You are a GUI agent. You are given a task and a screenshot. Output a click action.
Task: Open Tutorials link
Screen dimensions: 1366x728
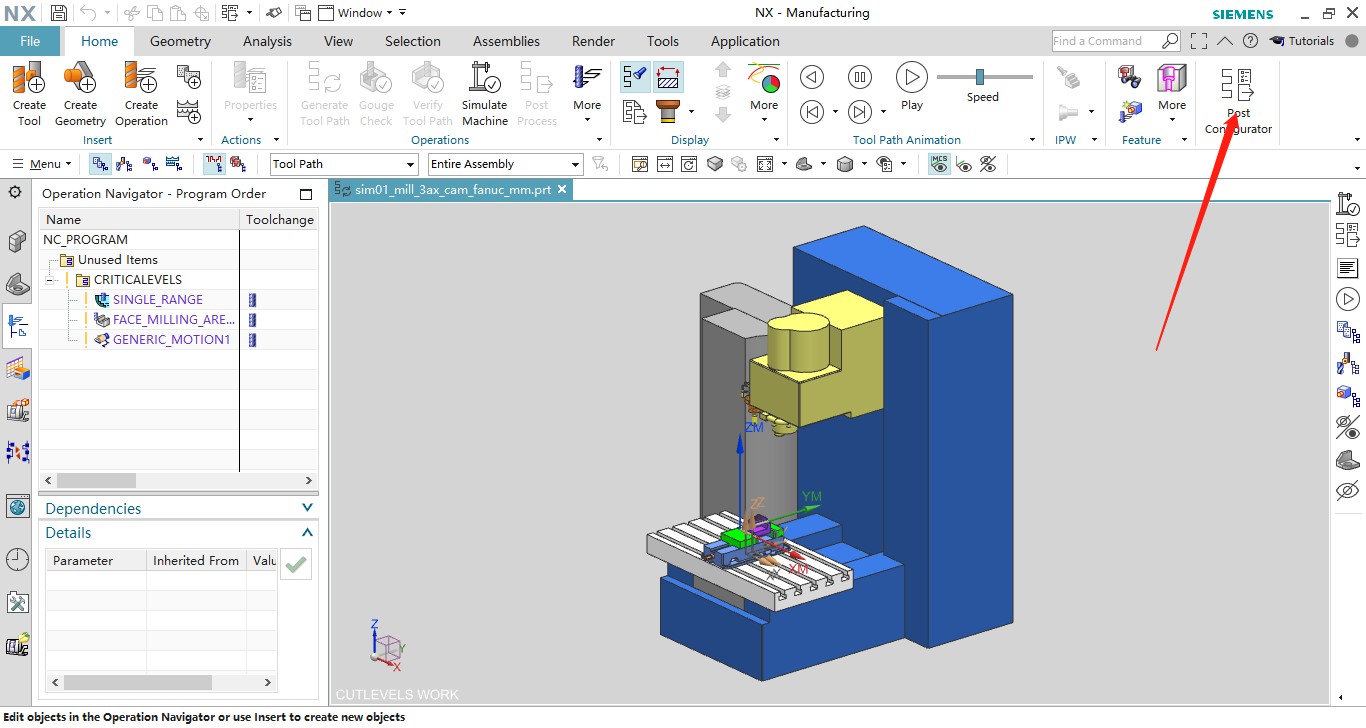click(1302, 41)
